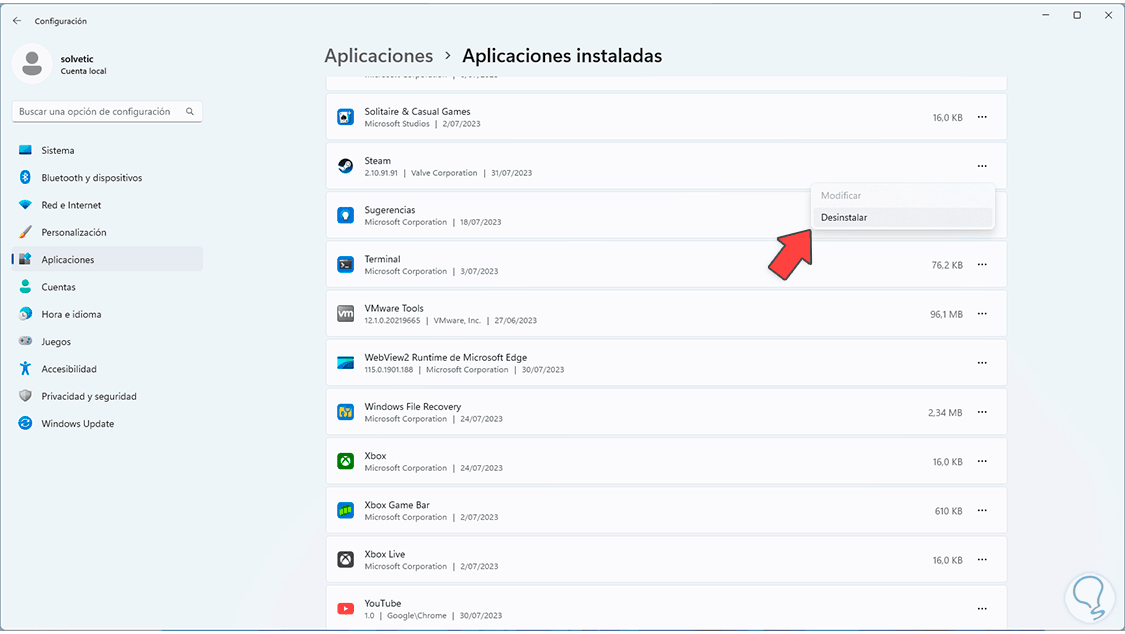Open Personalización in the sidebar
Image resolution: width=1125 pixels, height=634 pixels.
[x=108, y=232]
